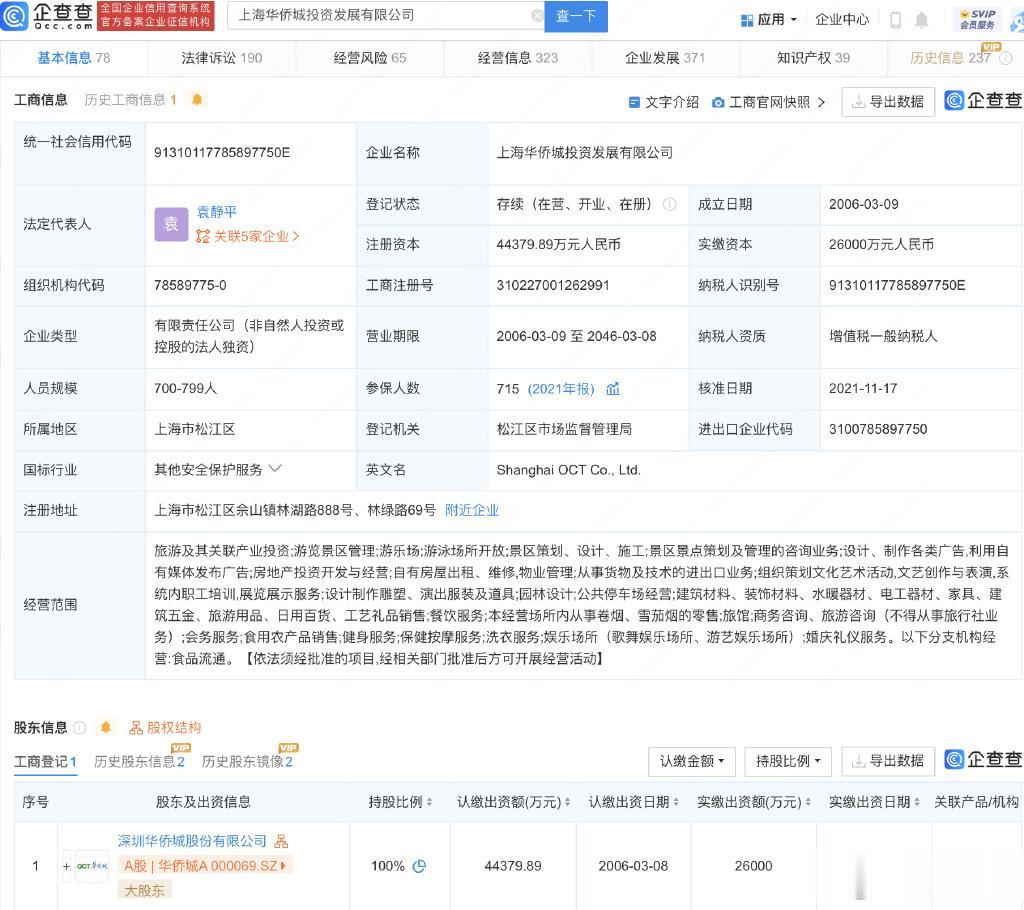
Task: Click the 查一下 search button
Action: pyautogui.click(x=575, y=16)
